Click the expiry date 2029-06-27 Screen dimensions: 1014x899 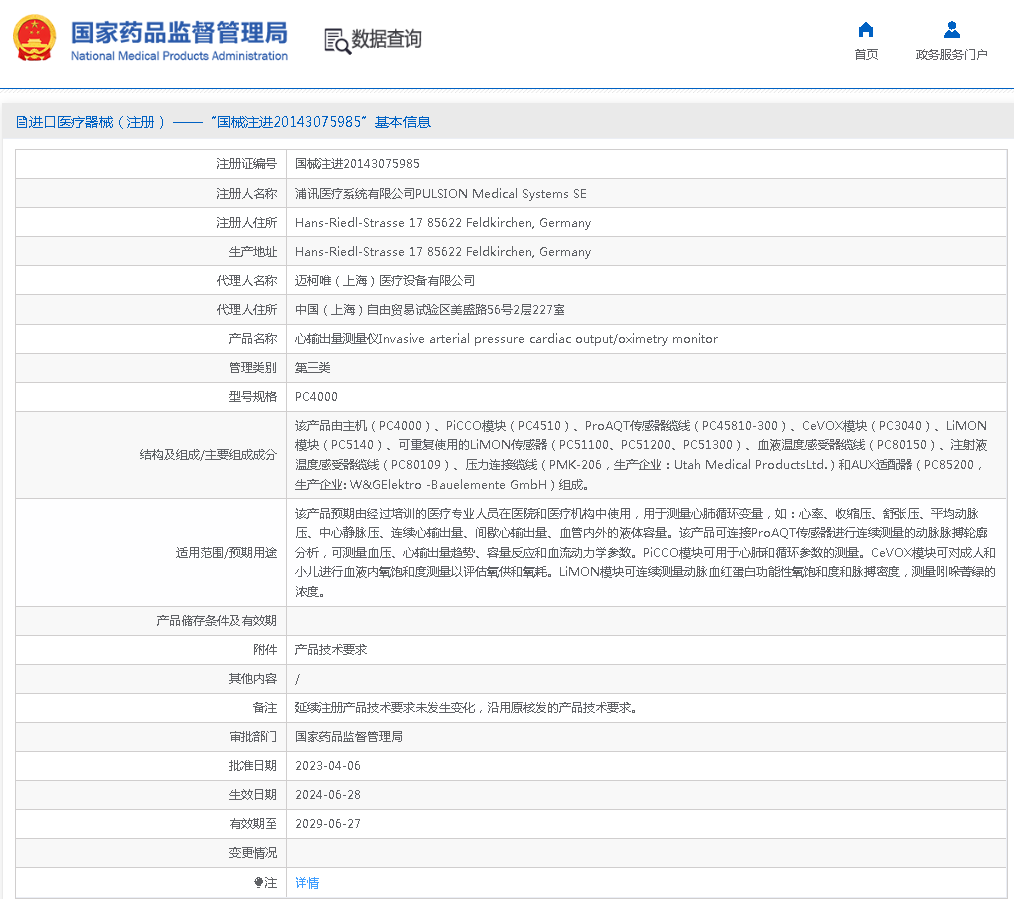pos(328,824)
